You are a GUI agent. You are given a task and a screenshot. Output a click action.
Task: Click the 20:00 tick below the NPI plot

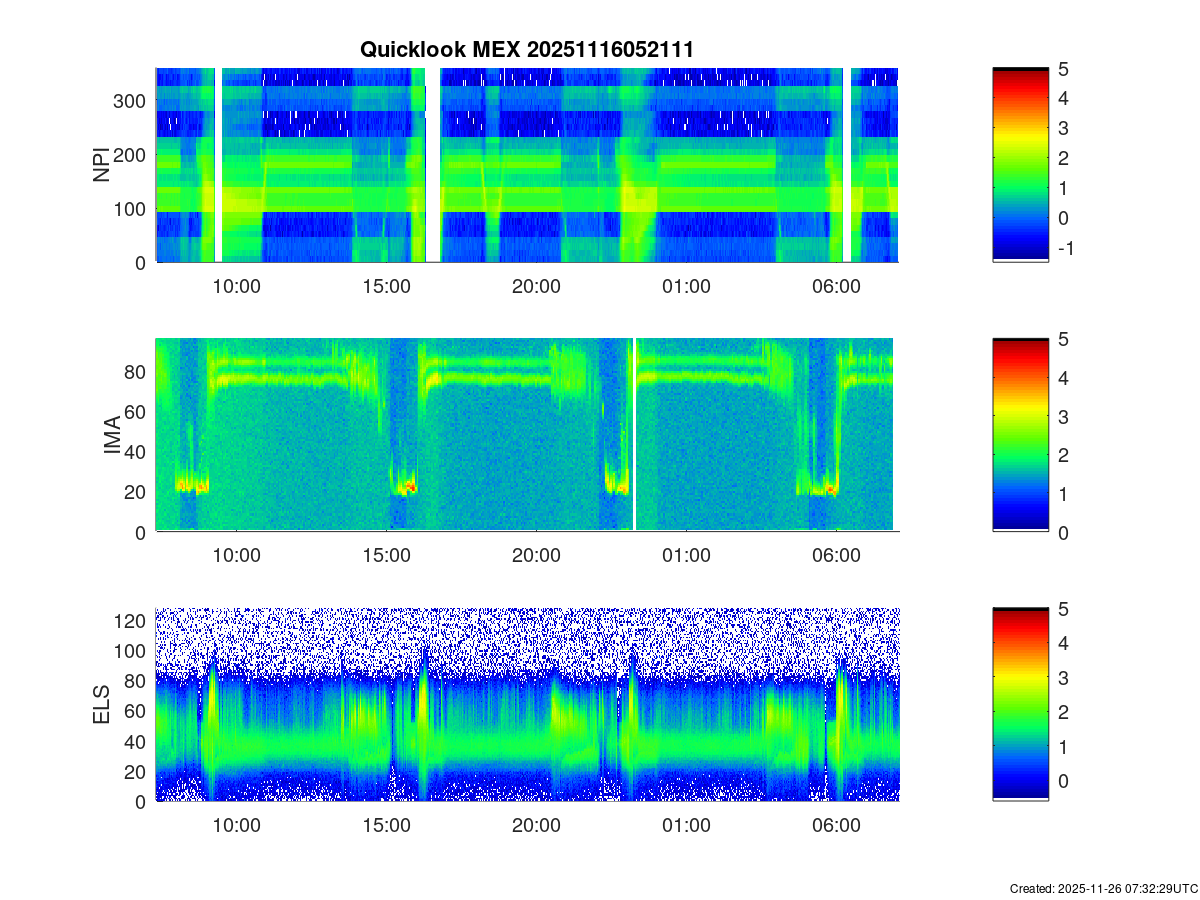click(x=536, y=286)
